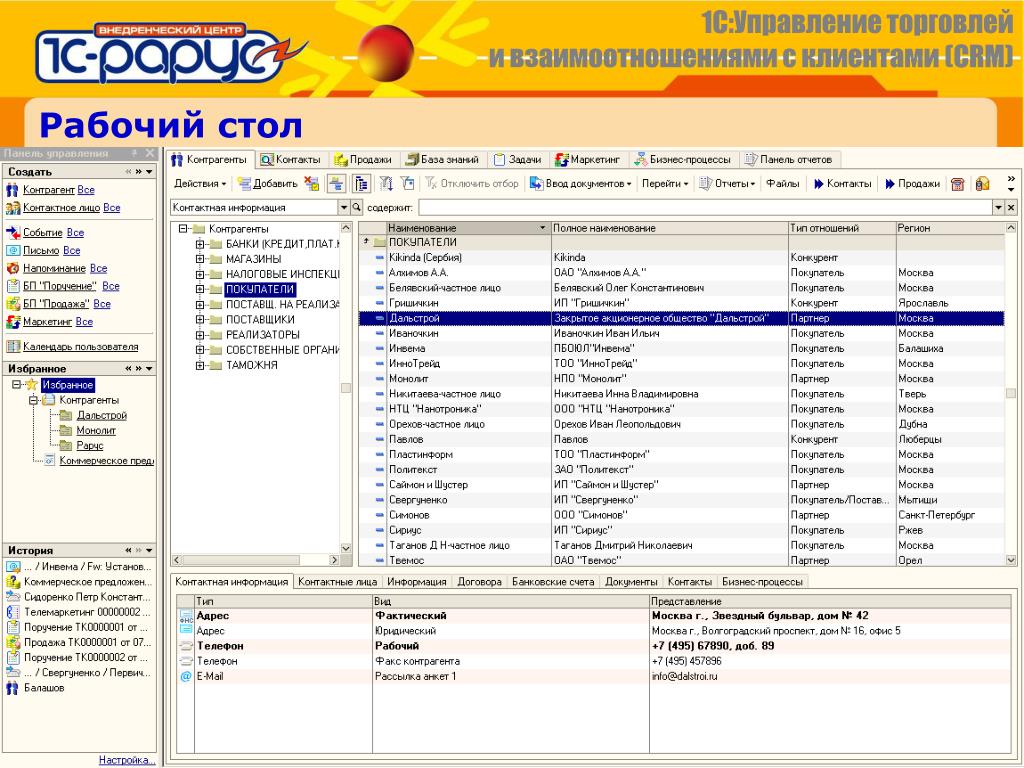Click the Настройка link at bottom left
Image resolution: width=1024 pixels, height=768 pixels.
tap(127, 760)
